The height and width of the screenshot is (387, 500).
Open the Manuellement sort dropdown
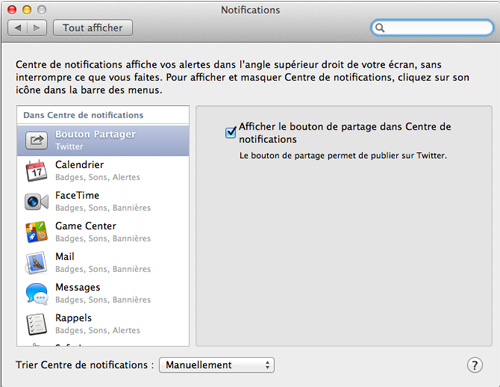tap(217, 365)
